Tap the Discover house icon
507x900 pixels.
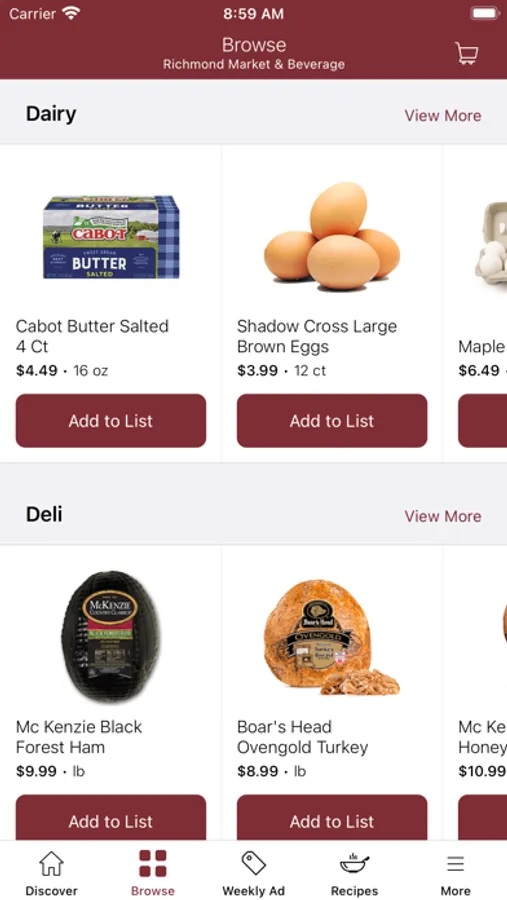point(51,863)
